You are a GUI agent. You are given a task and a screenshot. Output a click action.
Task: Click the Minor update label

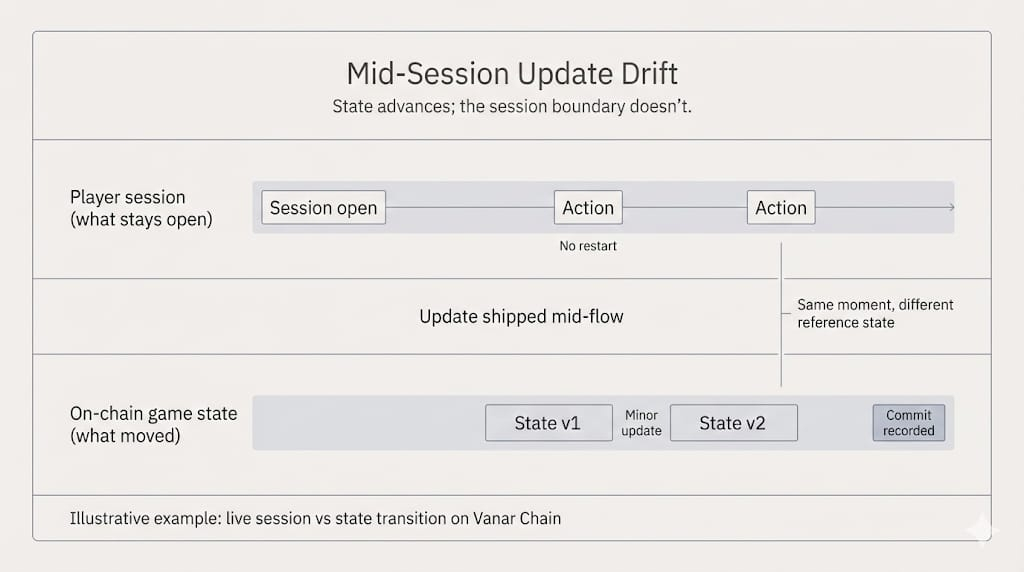pyautogui.click(x=641, y=423)
